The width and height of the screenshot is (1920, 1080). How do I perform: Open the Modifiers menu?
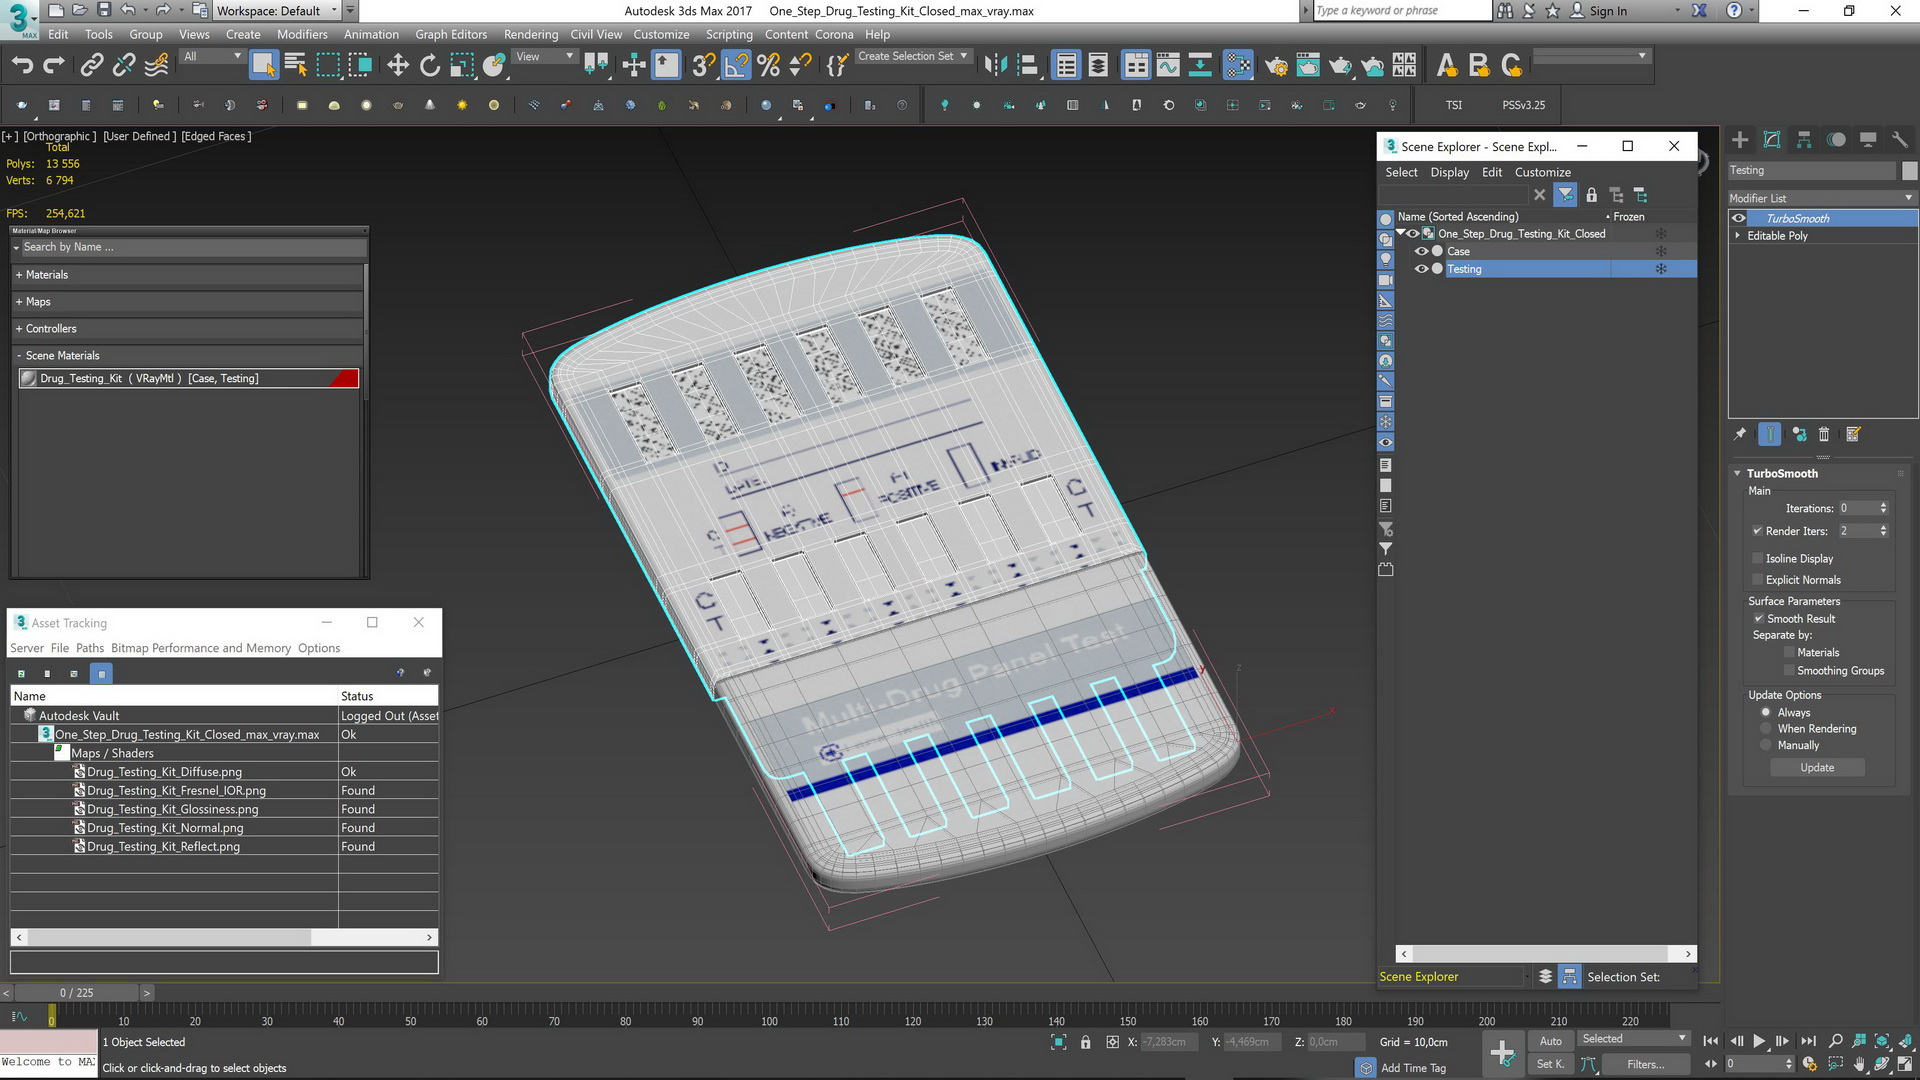point(302,34)
